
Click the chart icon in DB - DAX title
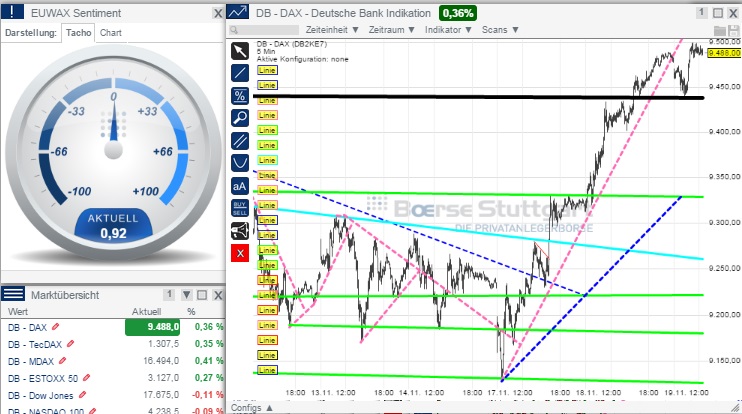(238, 12)
